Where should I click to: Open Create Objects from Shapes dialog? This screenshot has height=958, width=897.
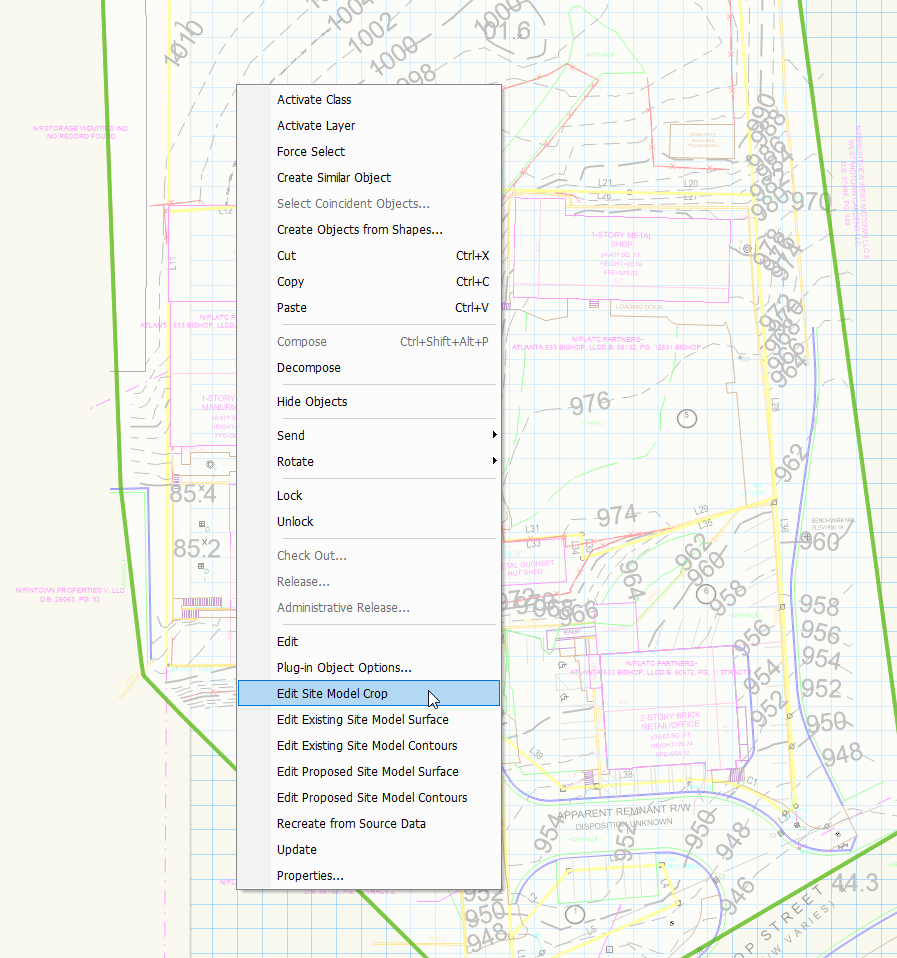360,230
